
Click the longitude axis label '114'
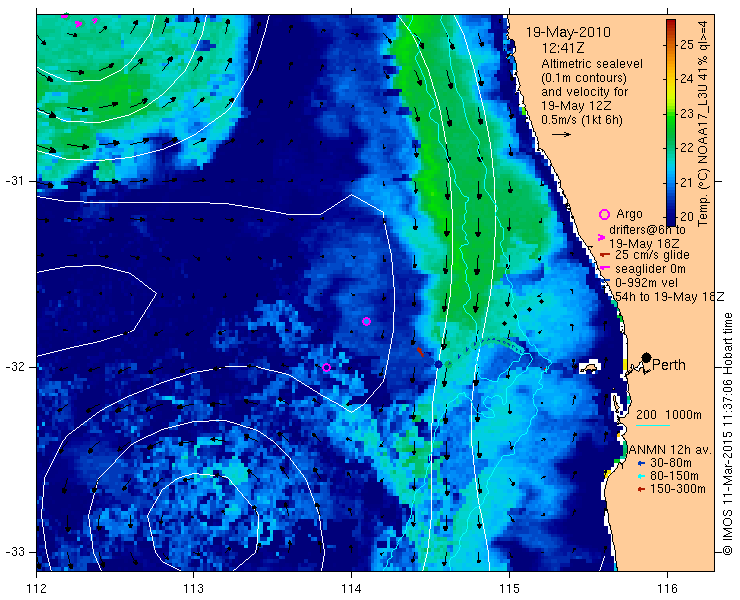(351, 589)
